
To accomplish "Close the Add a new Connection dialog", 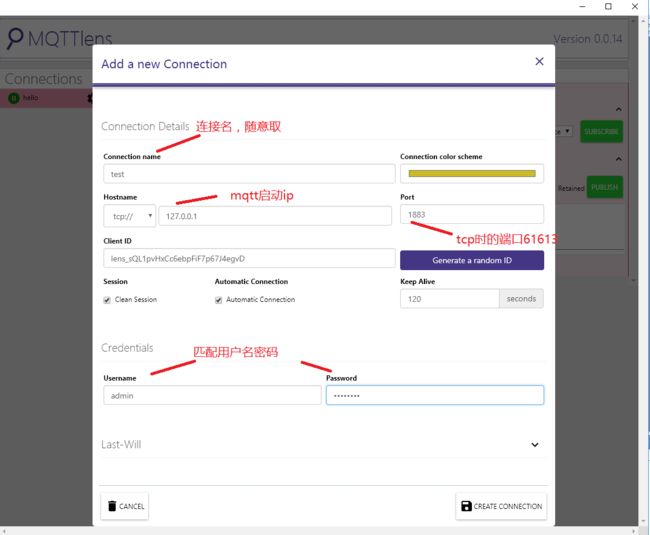I will [539, 62].
